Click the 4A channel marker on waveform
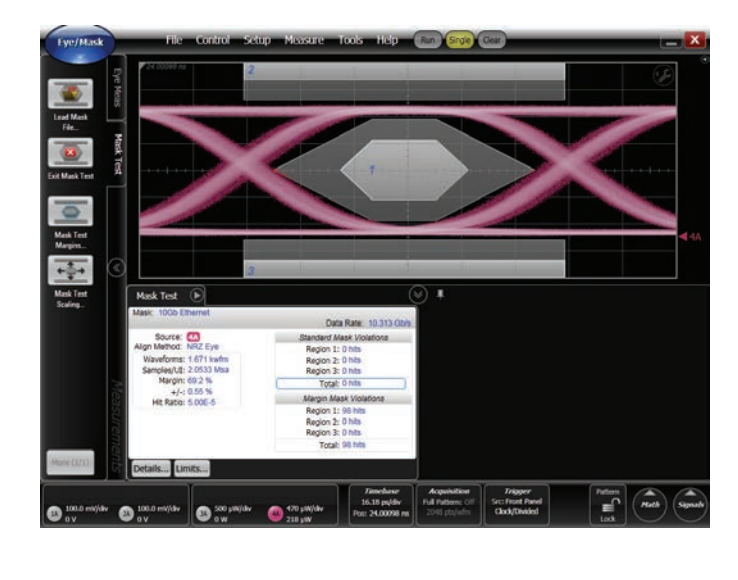This screenshot has height=580, width=738. [689, 237]
